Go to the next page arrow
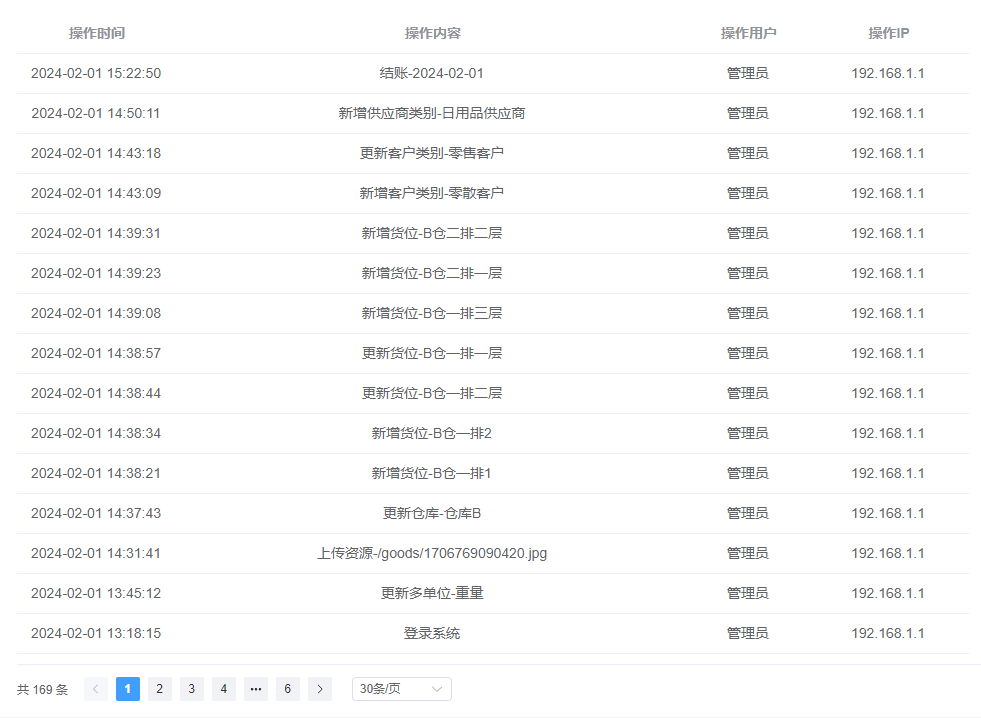Image resolution: width=981 pixels, height=718 pixels. coord(320,689)
